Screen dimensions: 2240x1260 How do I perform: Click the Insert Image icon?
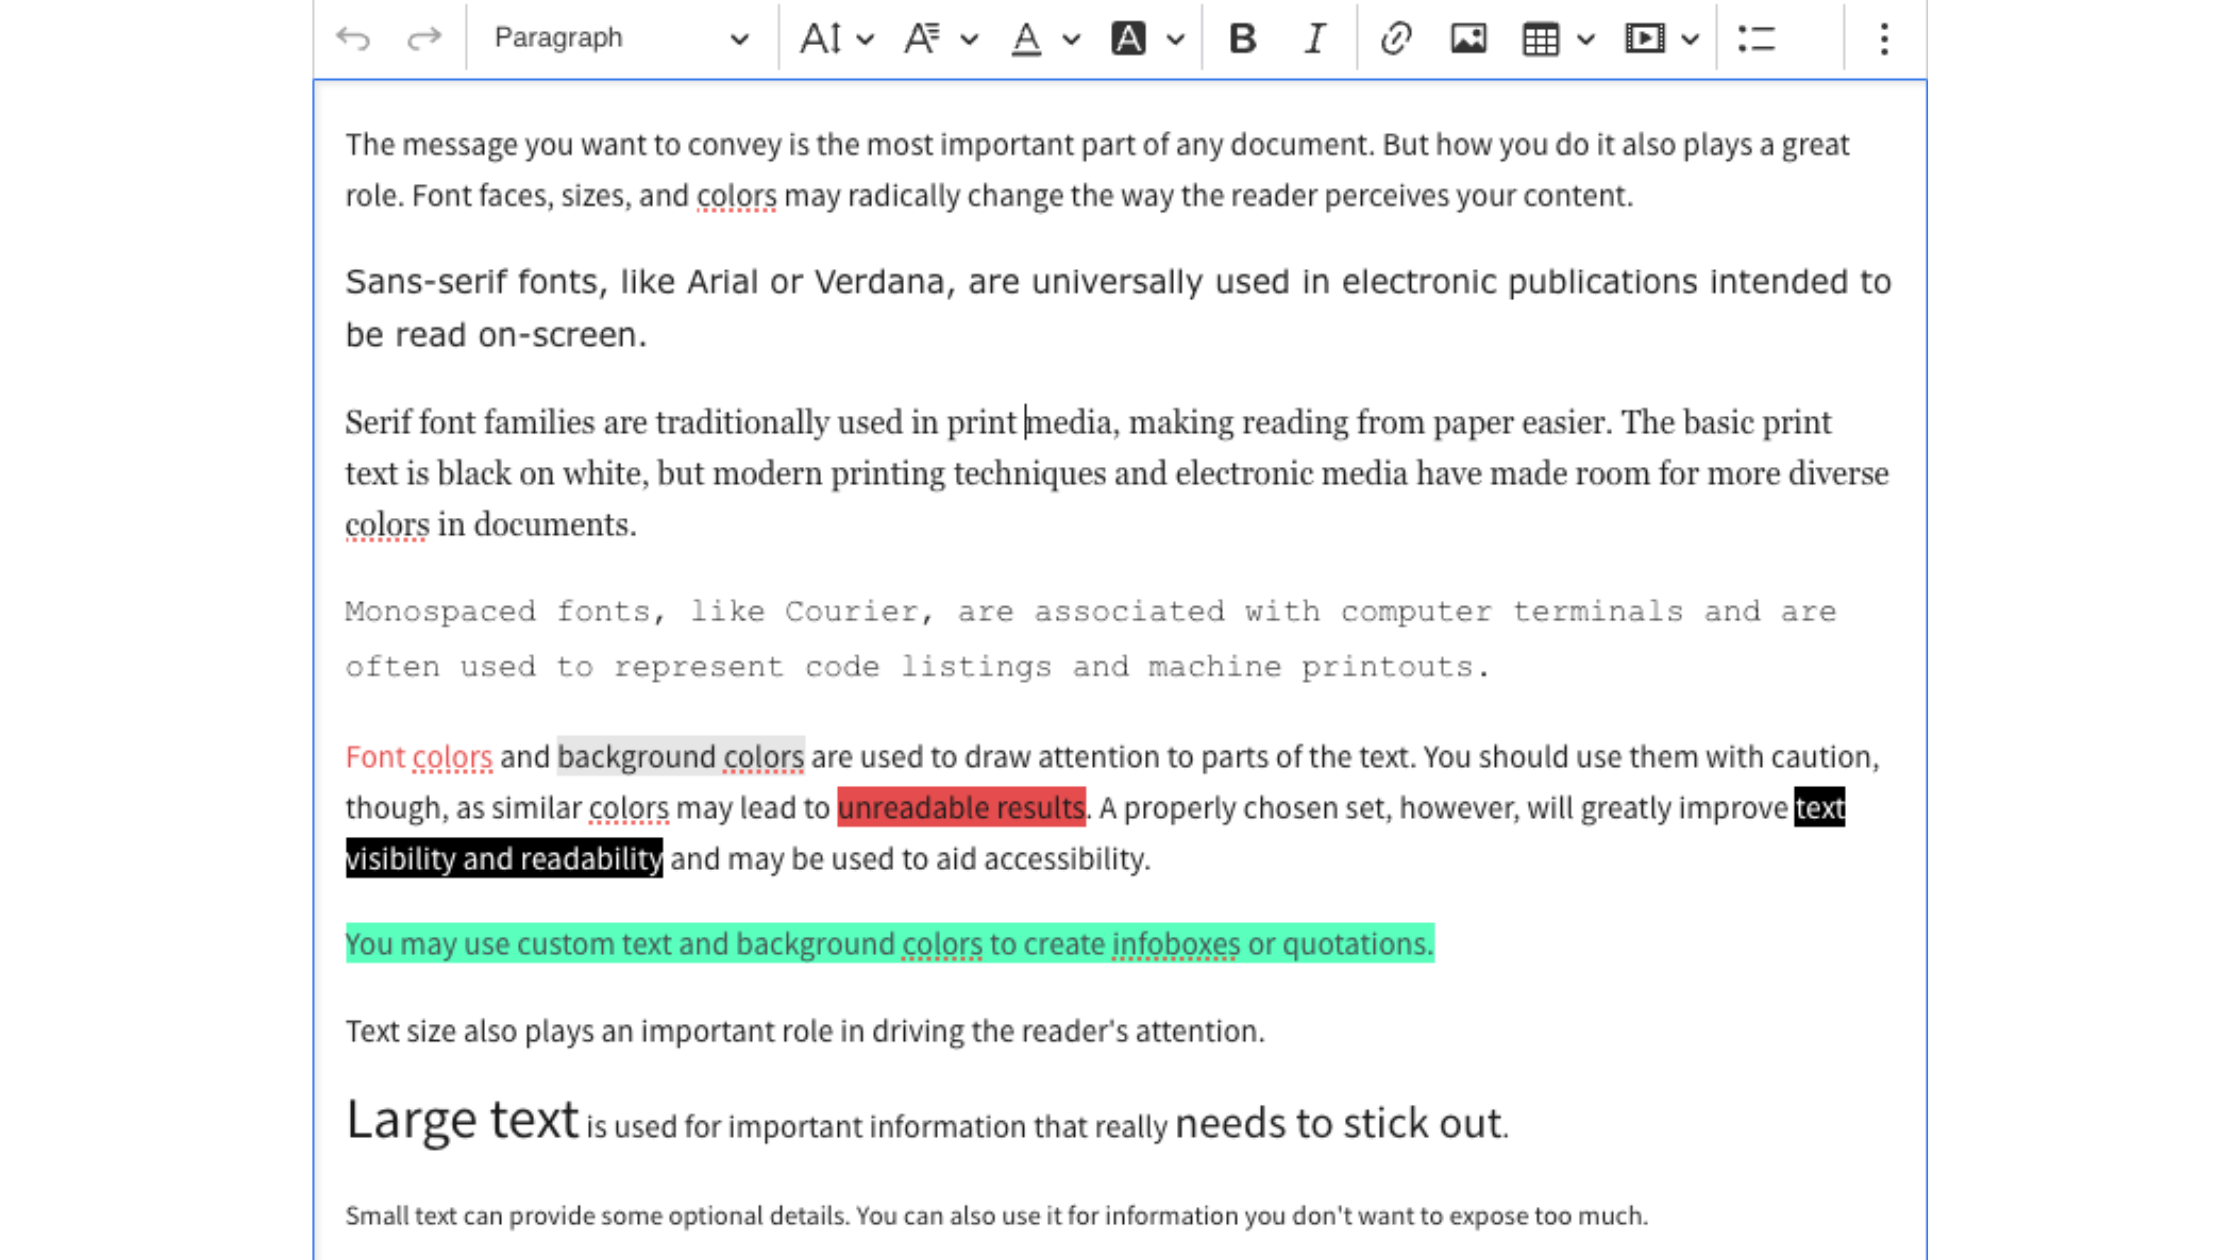tap(1466, 38)
